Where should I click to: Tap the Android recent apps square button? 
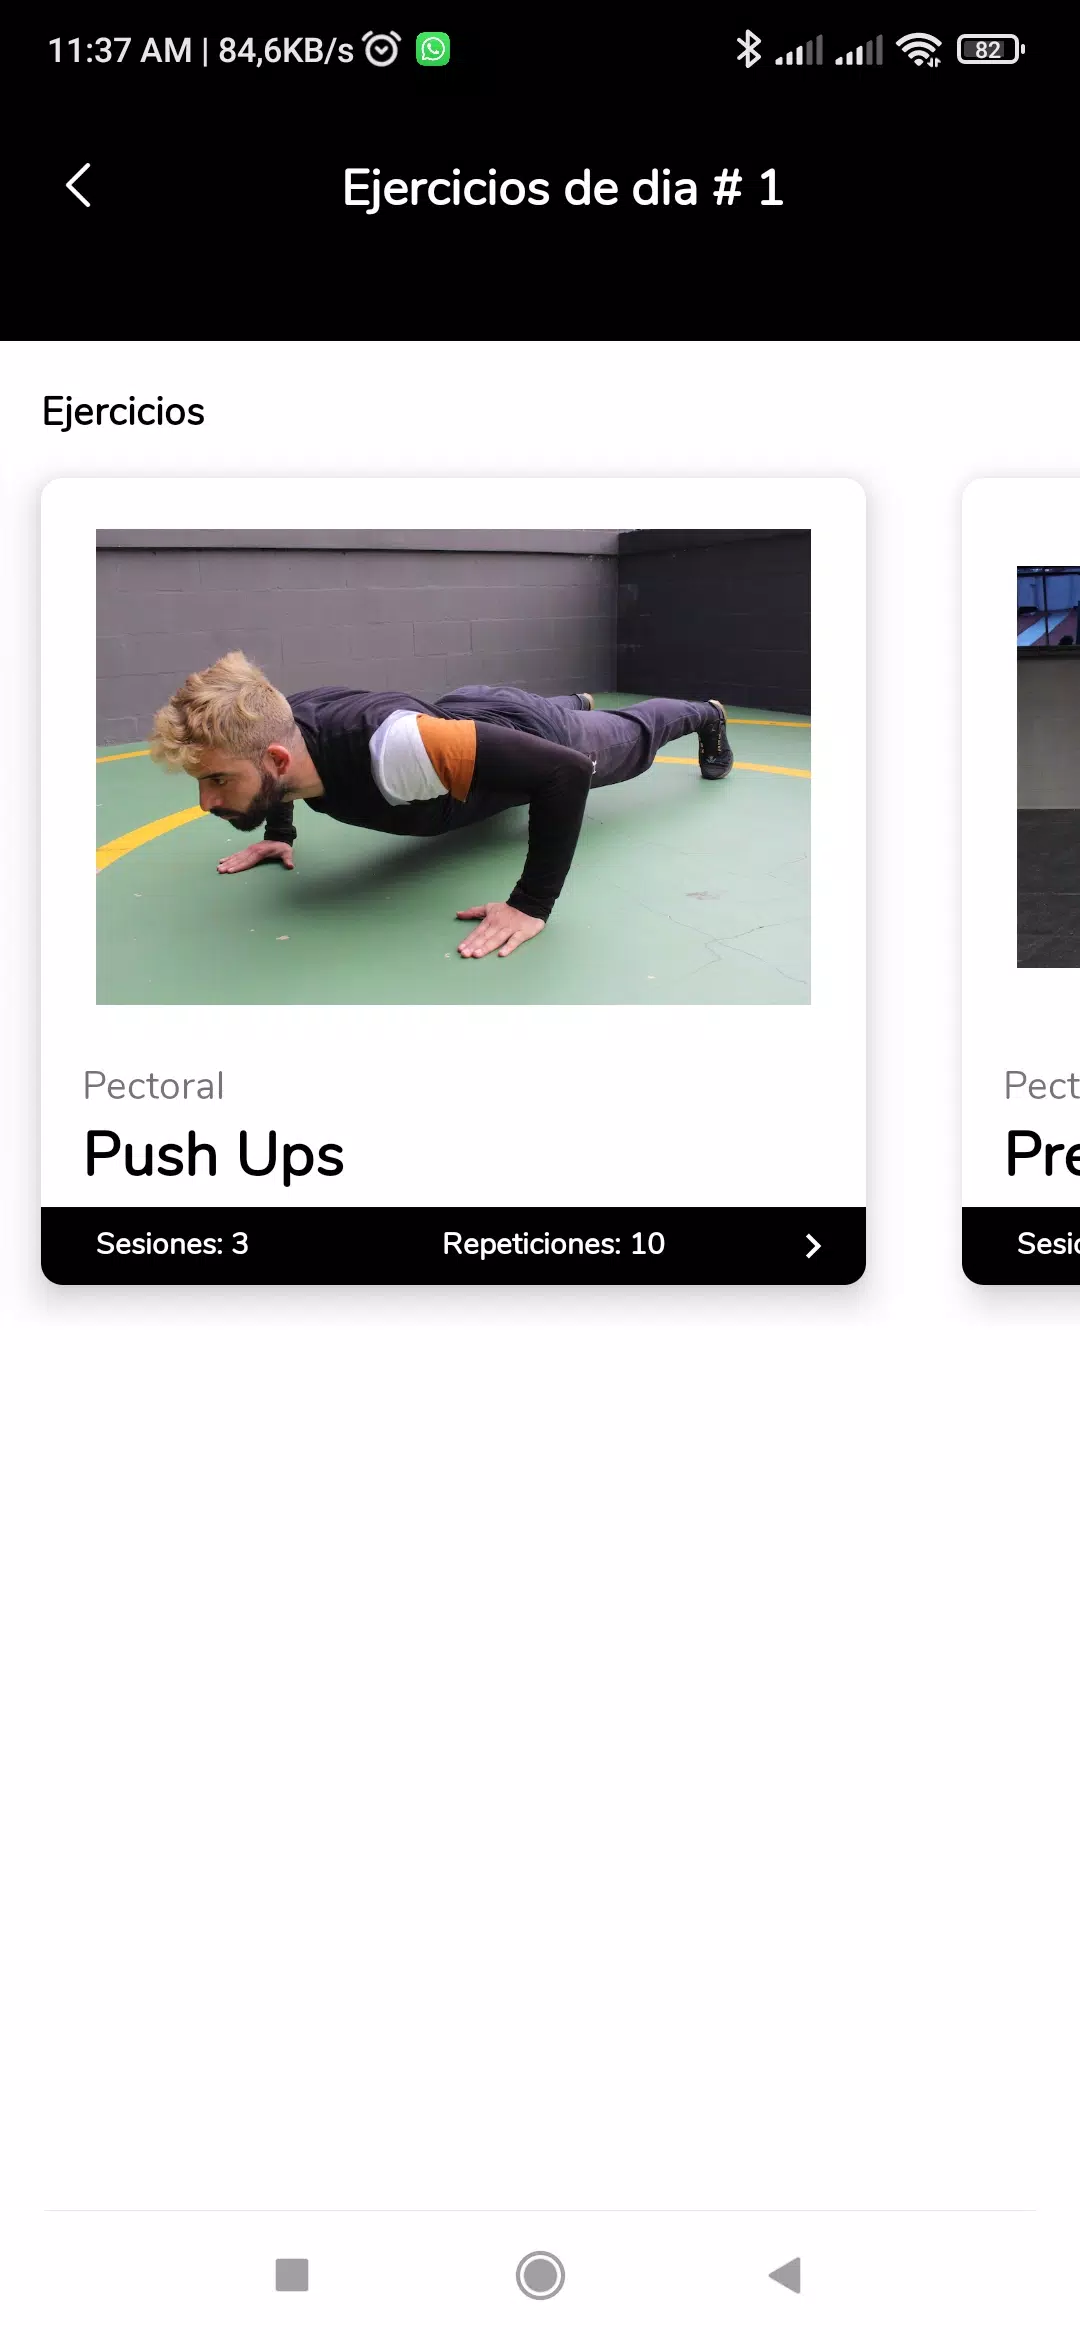click(x=292, y=2275)
